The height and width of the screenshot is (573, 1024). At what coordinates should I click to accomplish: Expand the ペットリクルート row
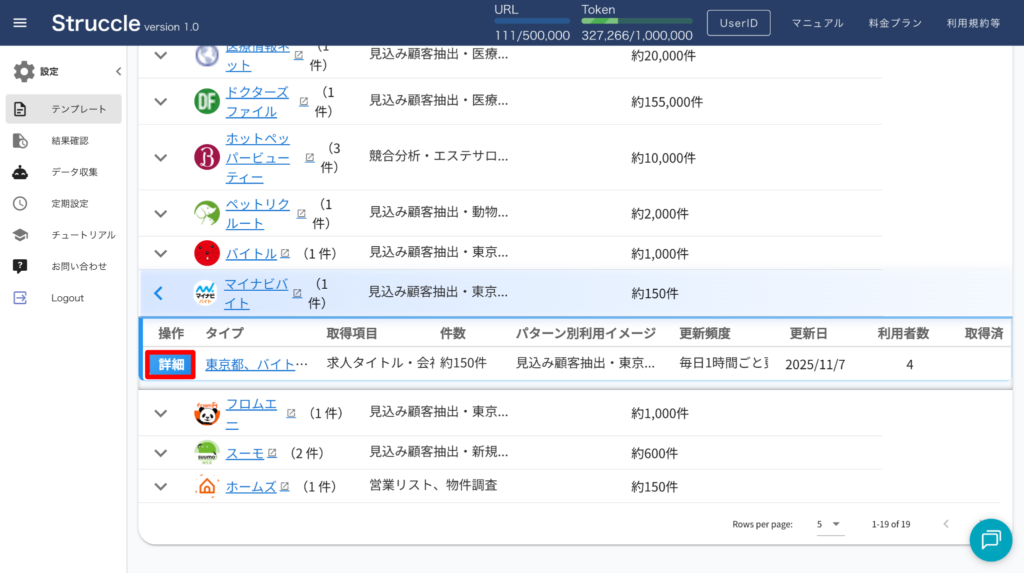pyautogui.click(x=160, y=213)
